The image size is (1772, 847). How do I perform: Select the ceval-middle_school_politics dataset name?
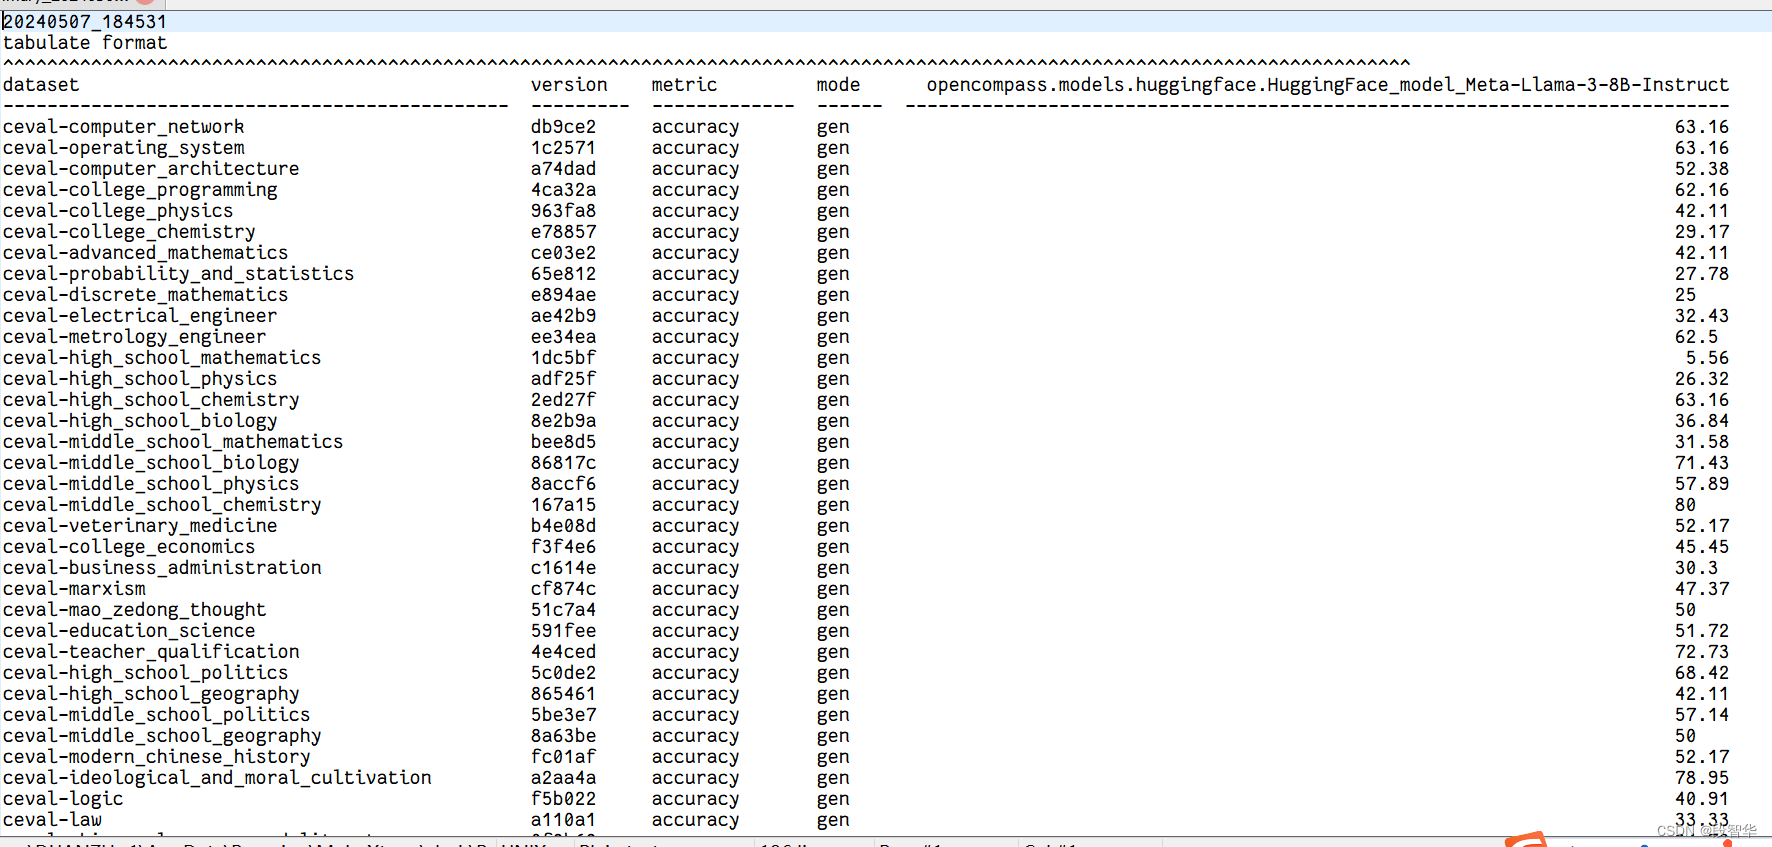[x=156, y=715]
